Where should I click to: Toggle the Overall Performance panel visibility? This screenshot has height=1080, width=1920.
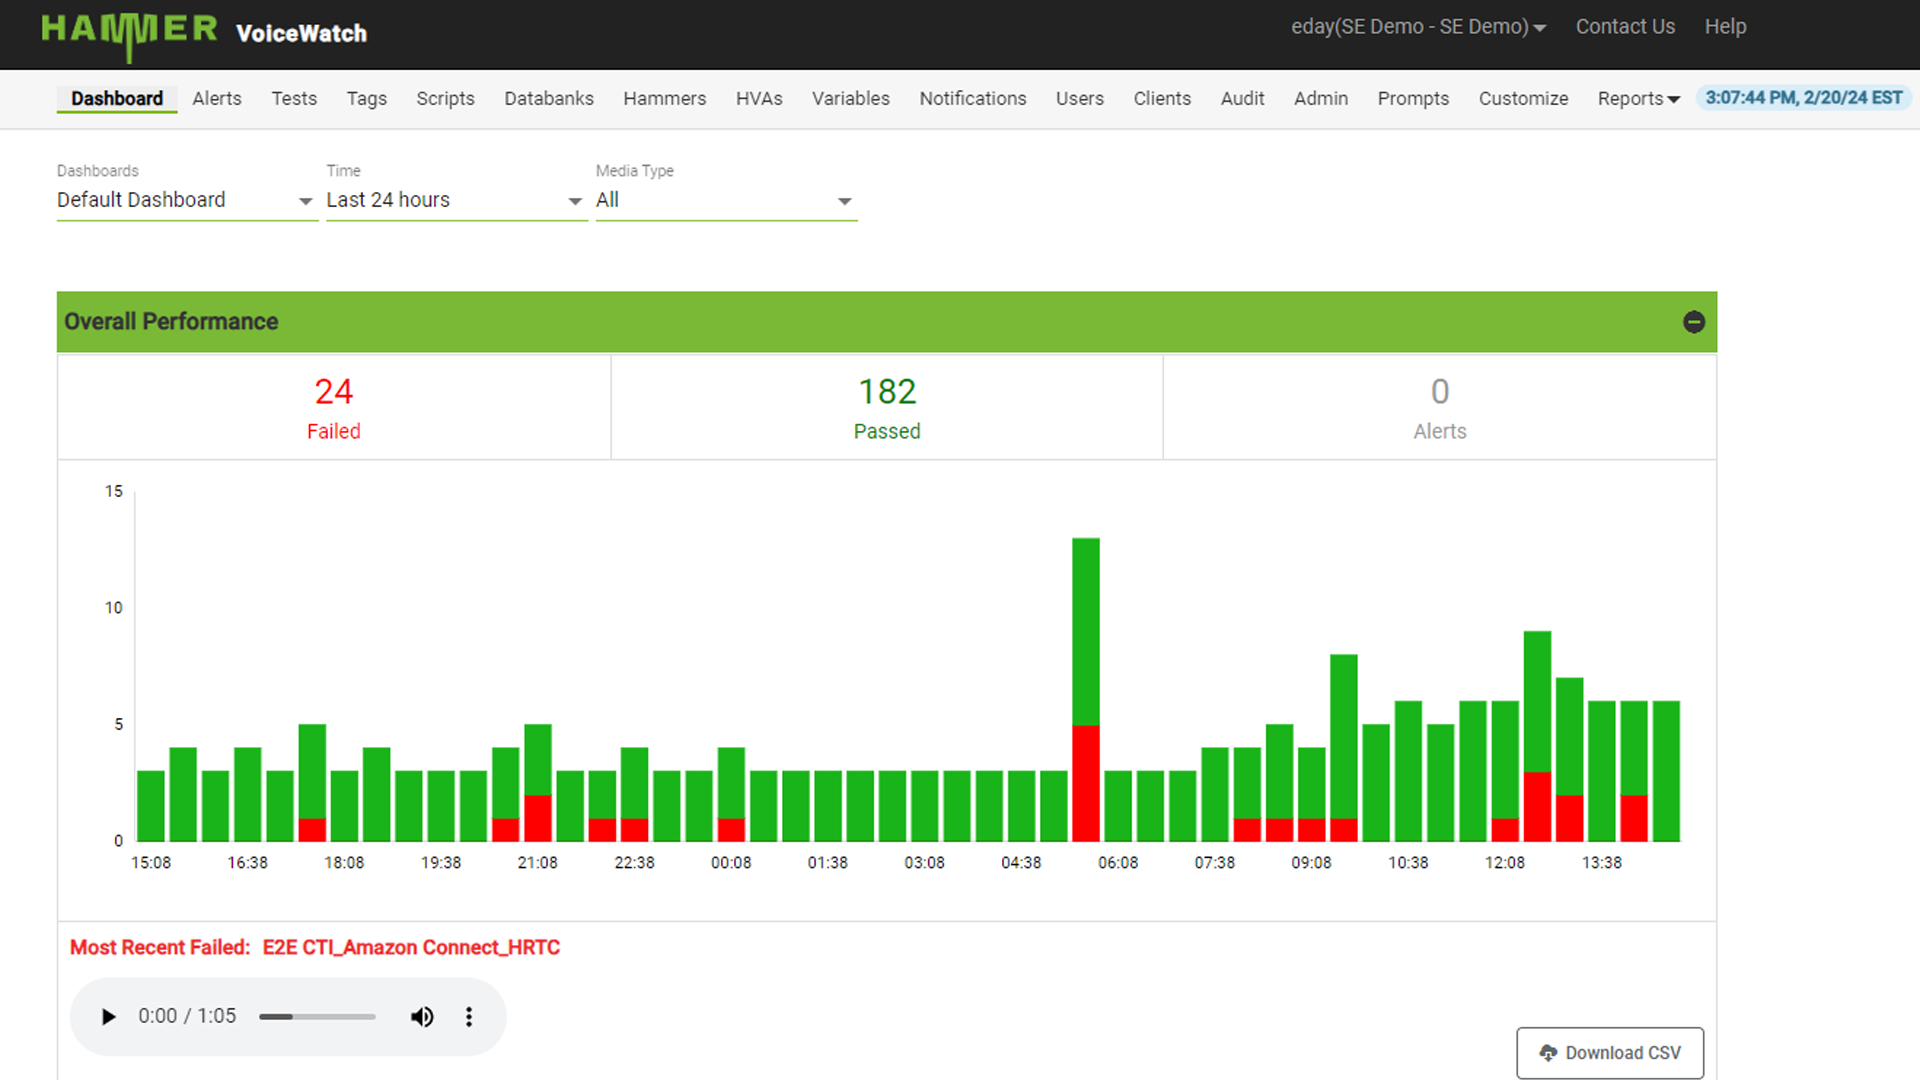1695,321
